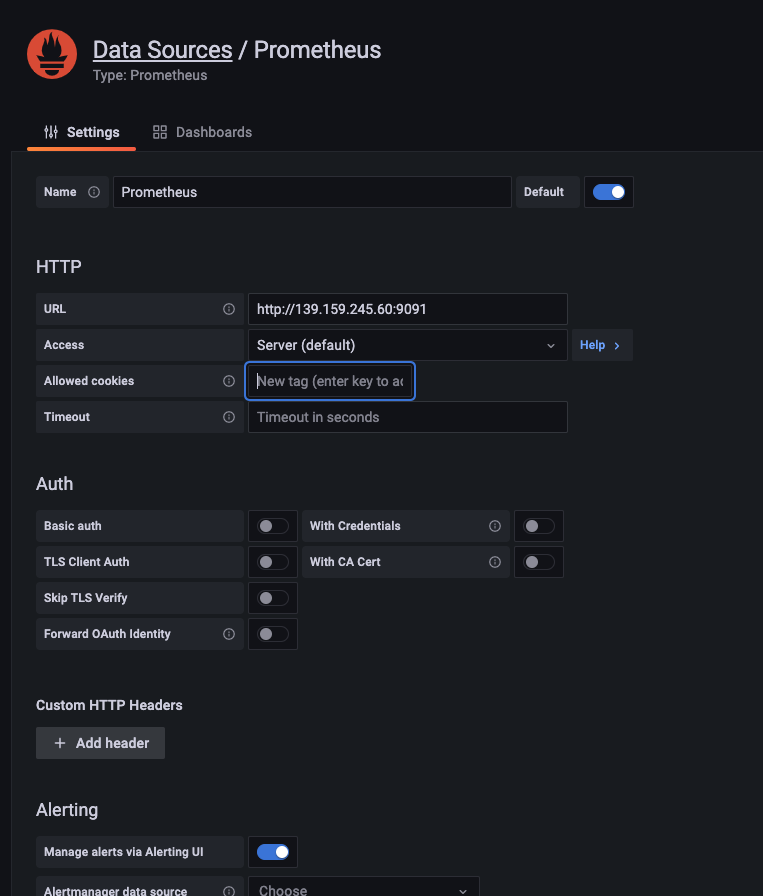Image resolution: width=763 pixels, height=896 pixels.
Task: Click info icon beside URL label
Action: 229,309
